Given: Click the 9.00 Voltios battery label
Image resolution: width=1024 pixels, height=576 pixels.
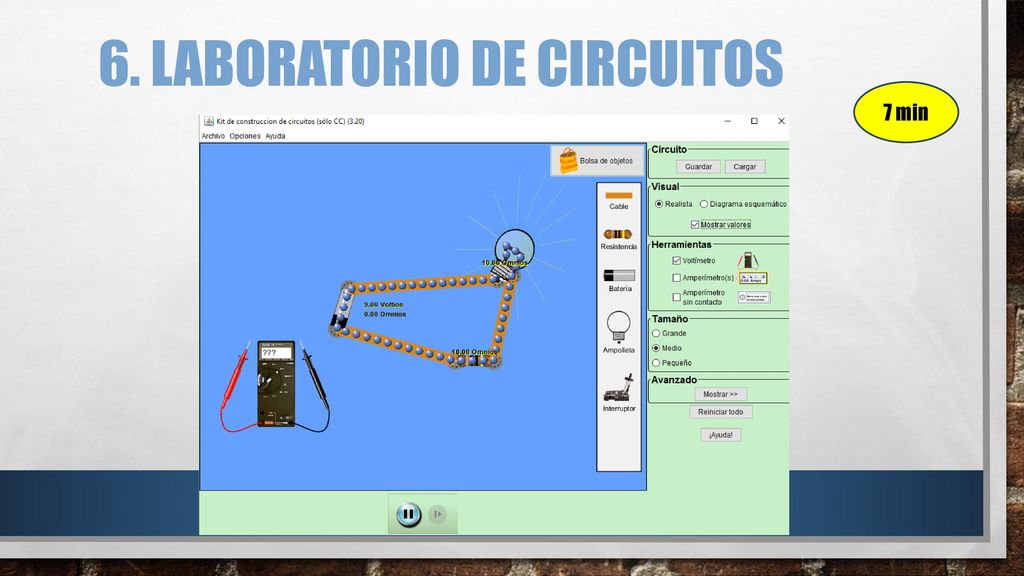Looking at the screenshot, I should (383, 305).
